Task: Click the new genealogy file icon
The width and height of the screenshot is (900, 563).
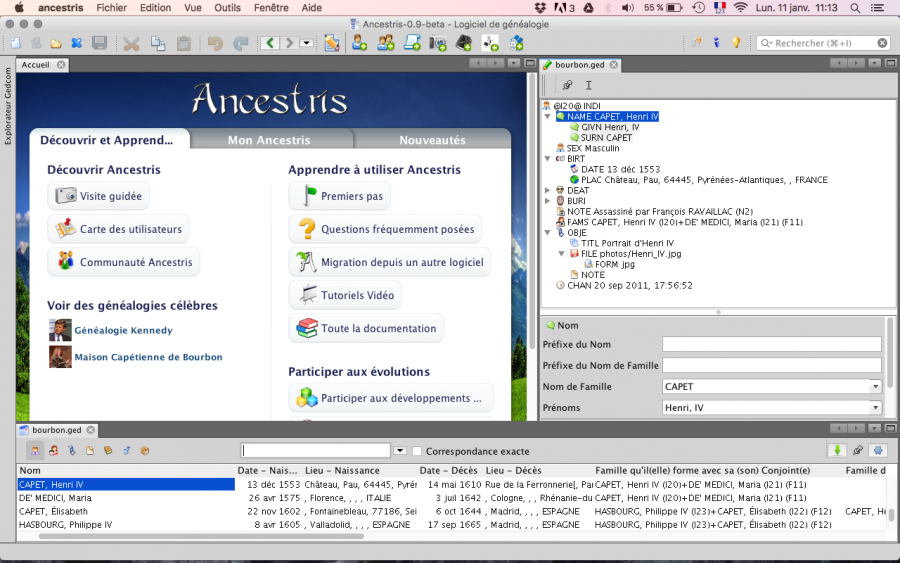Action: point(15,43)
